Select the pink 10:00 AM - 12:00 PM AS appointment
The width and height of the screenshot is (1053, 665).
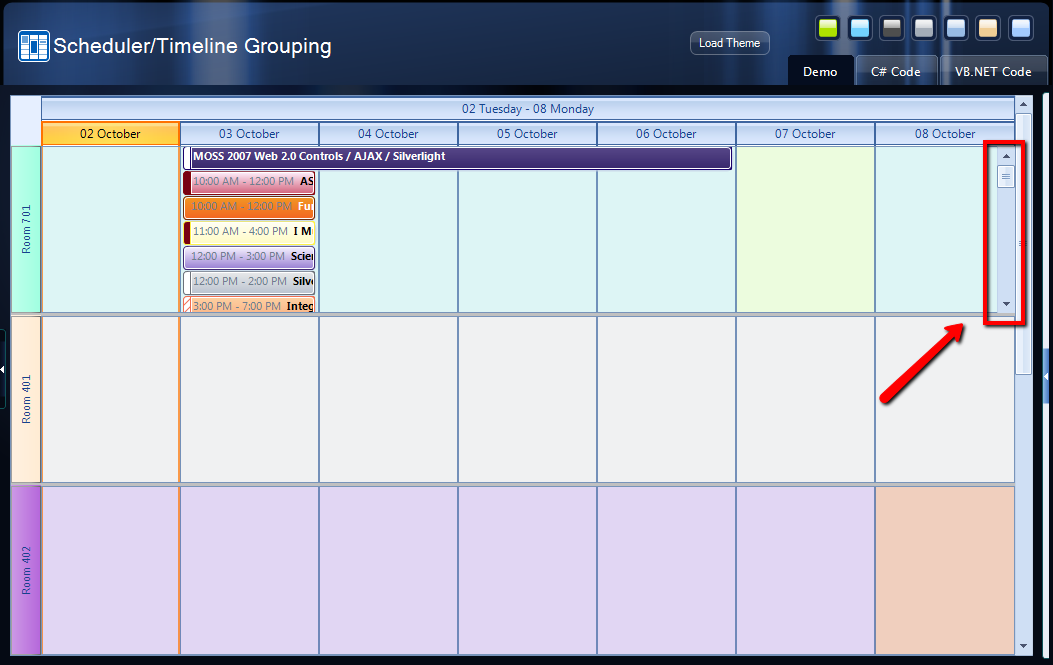[x=248, y=182]
